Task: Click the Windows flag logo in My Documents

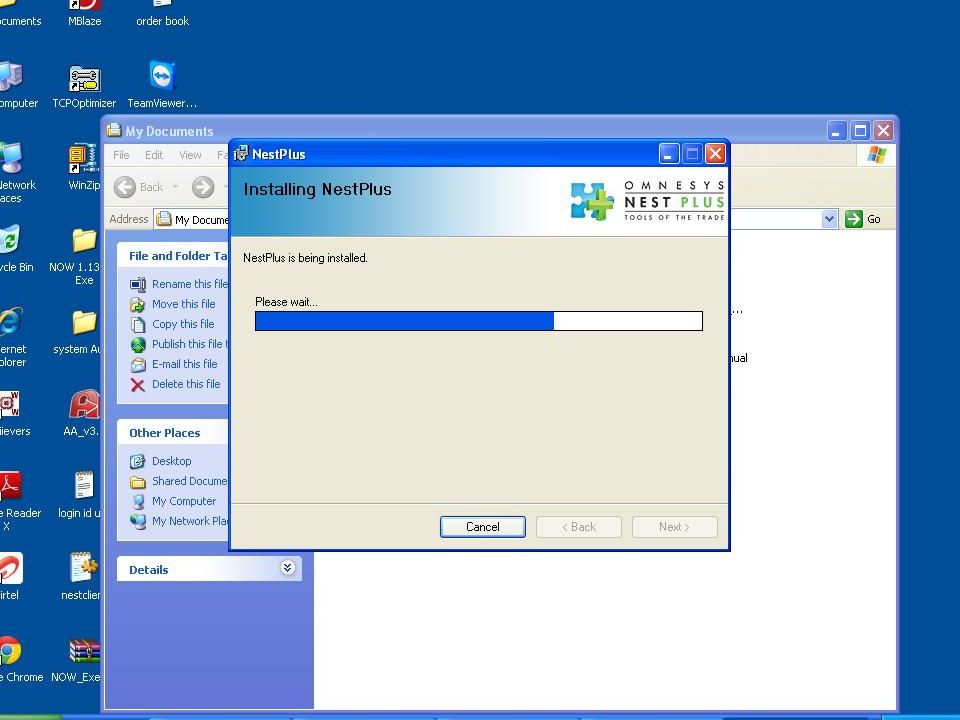Action: (x=876, y=155)
